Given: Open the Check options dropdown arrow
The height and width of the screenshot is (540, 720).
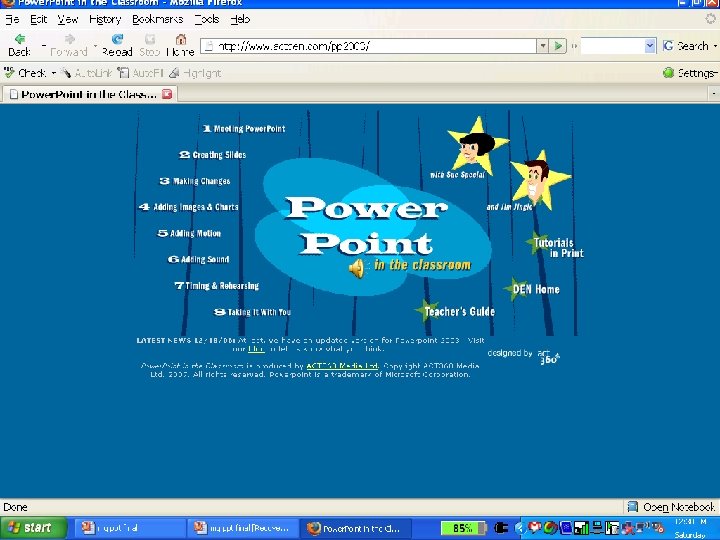Looking at the screenshot, I should coord(53,73).
